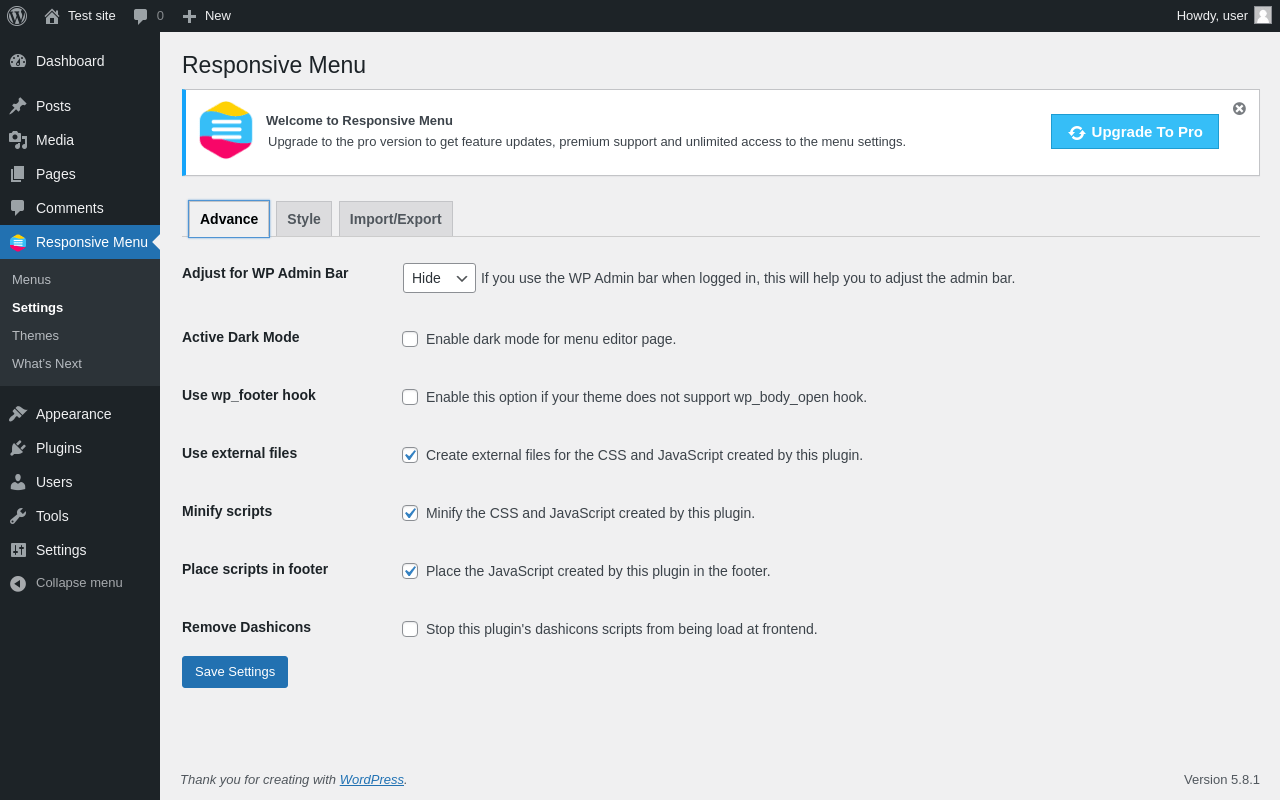Open Plugins plug icon in sidebar
The width and height of the screenshot is (1280, 800).
pyautogui.click(x=18, y=448)
